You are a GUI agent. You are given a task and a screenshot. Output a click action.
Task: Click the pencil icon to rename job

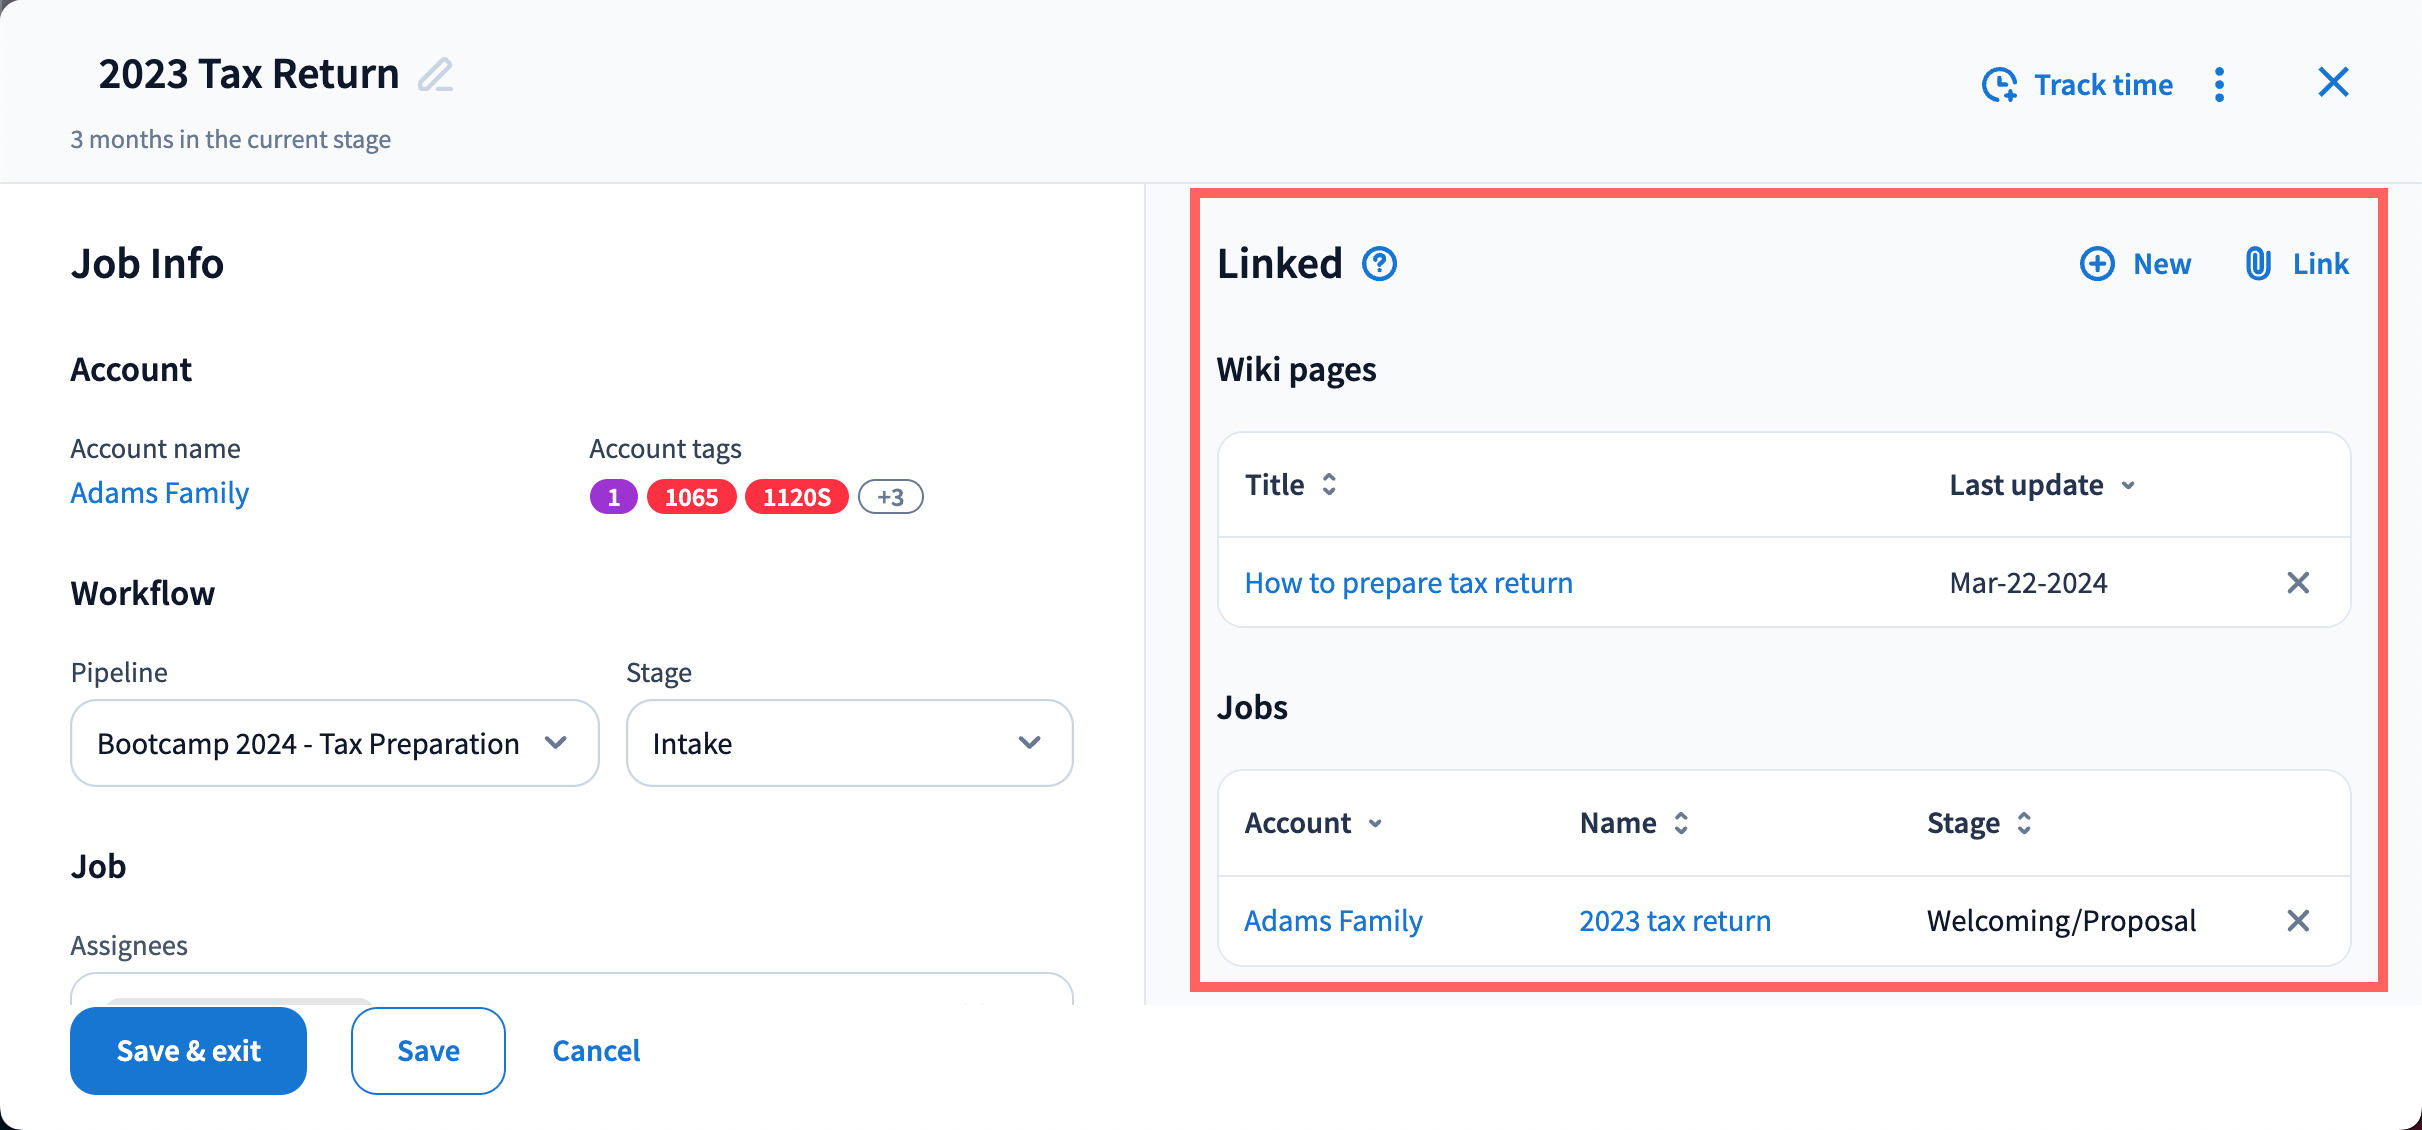pyautogui.click(x=435, y=75)
